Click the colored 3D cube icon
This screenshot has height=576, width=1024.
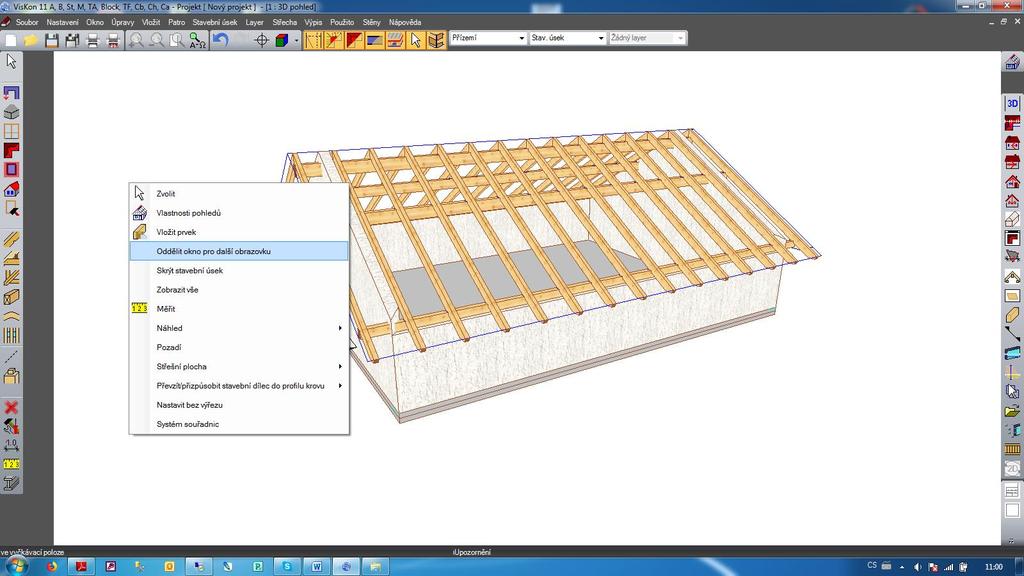tap(281, 40)
